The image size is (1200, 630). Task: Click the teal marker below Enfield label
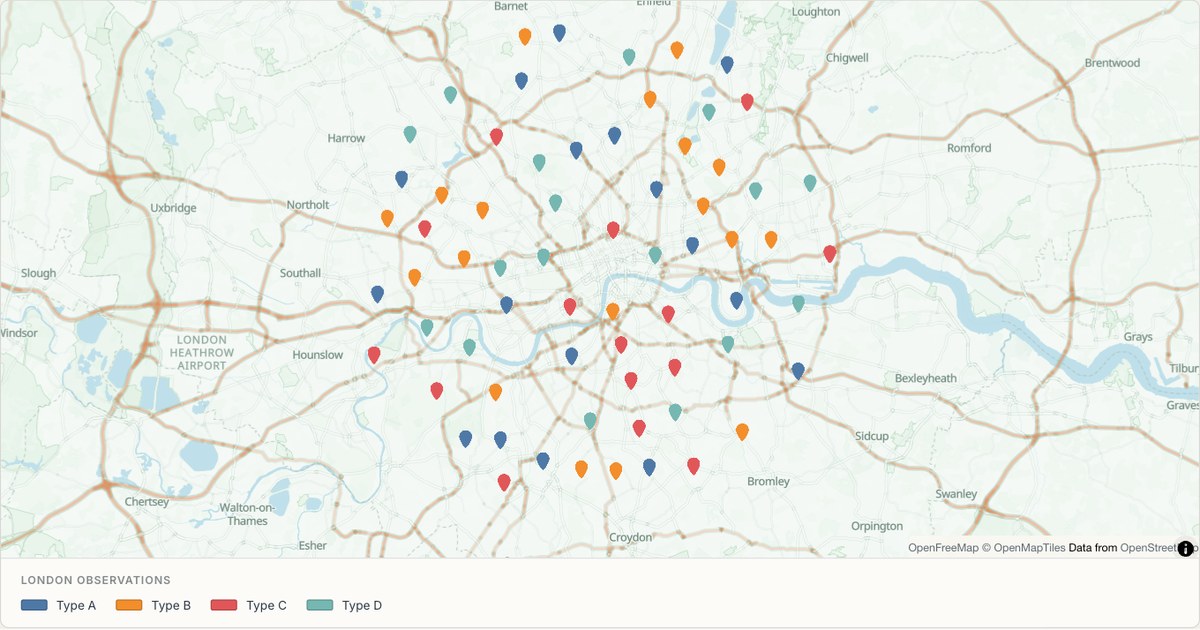(x=629, y=57)
